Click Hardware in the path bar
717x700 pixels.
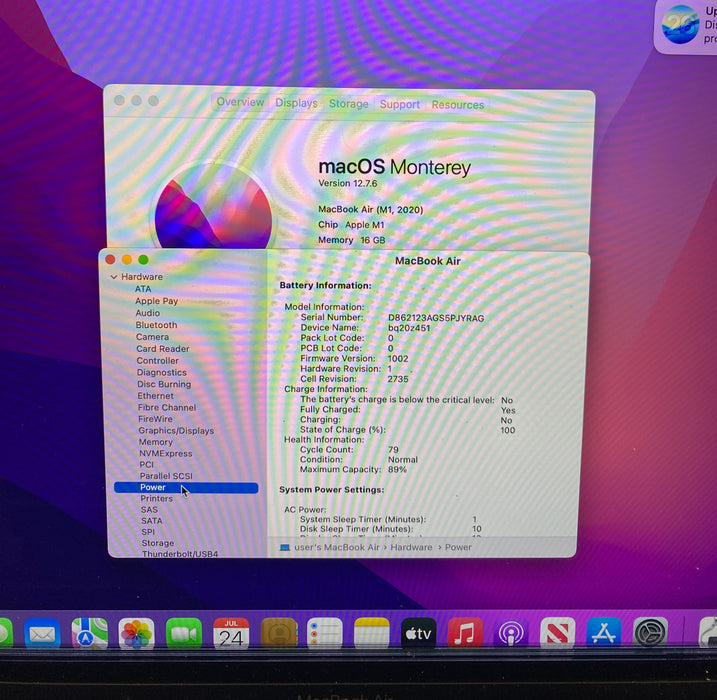coord(411,547)
